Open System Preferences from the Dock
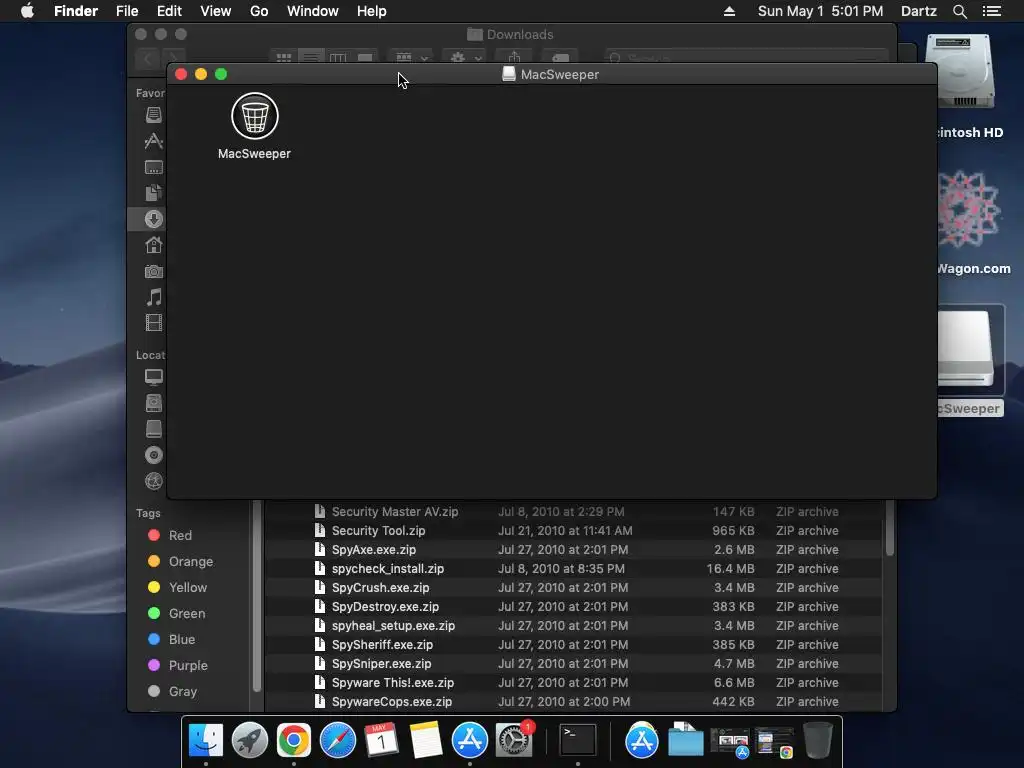This screenshot has height=768, width=1024. pos(514,741)
